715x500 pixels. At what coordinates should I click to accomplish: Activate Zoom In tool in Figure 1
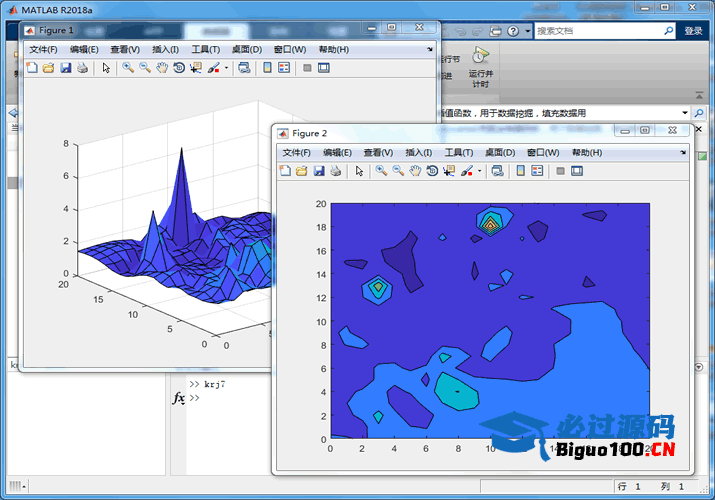[x=128, y=68]
